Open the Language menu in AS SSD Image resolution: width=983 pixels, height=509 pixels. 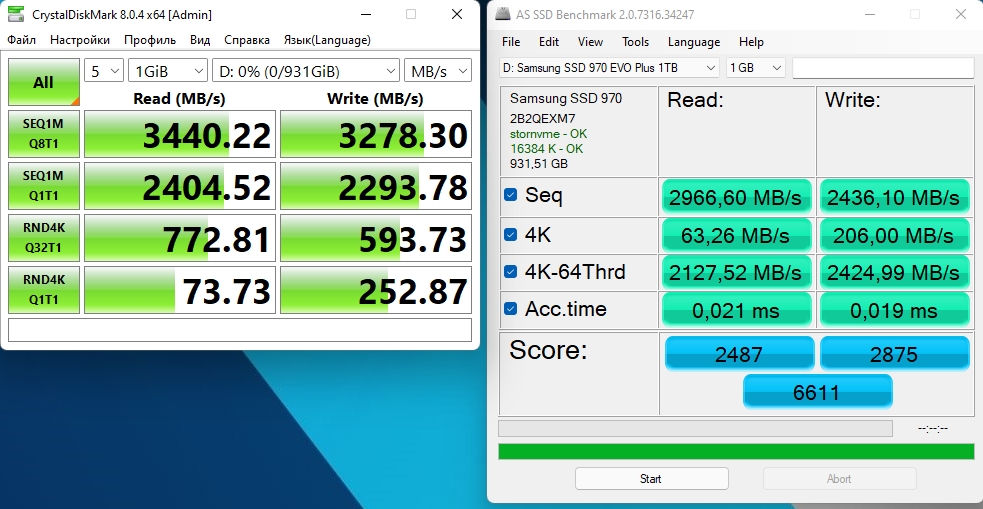(694, 42)
